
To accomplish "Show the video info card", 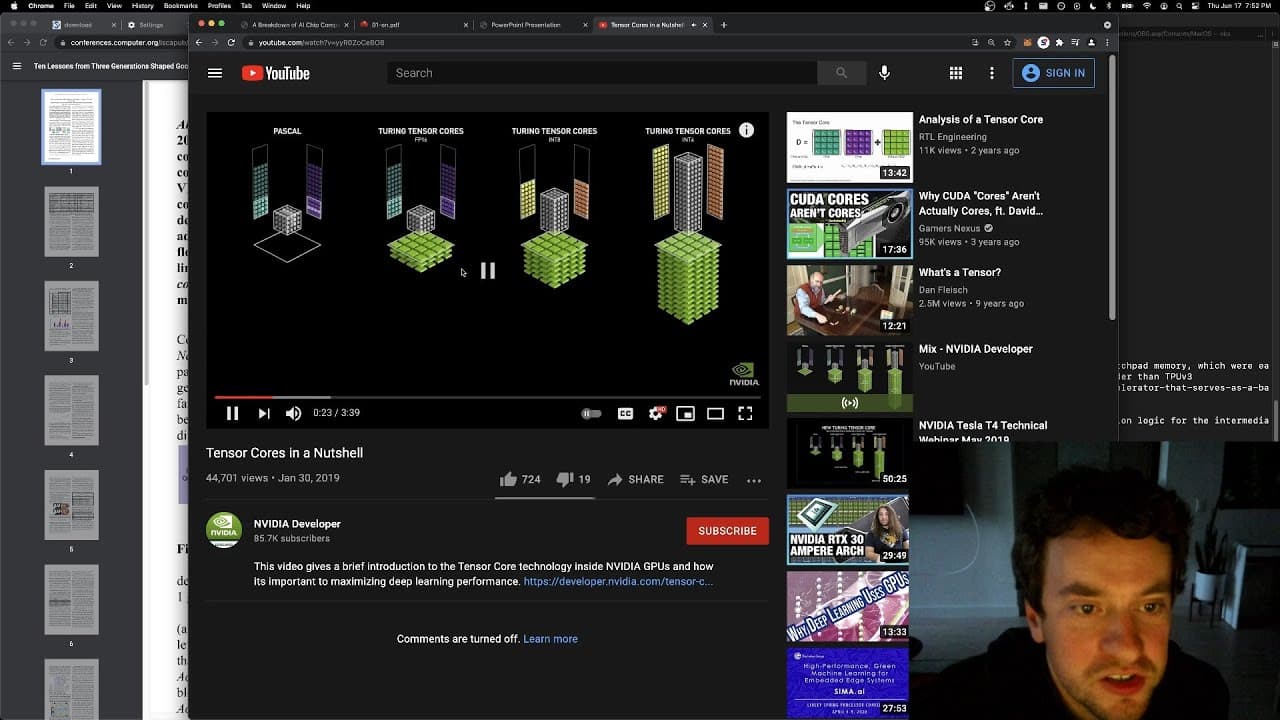I will (746, 130).
